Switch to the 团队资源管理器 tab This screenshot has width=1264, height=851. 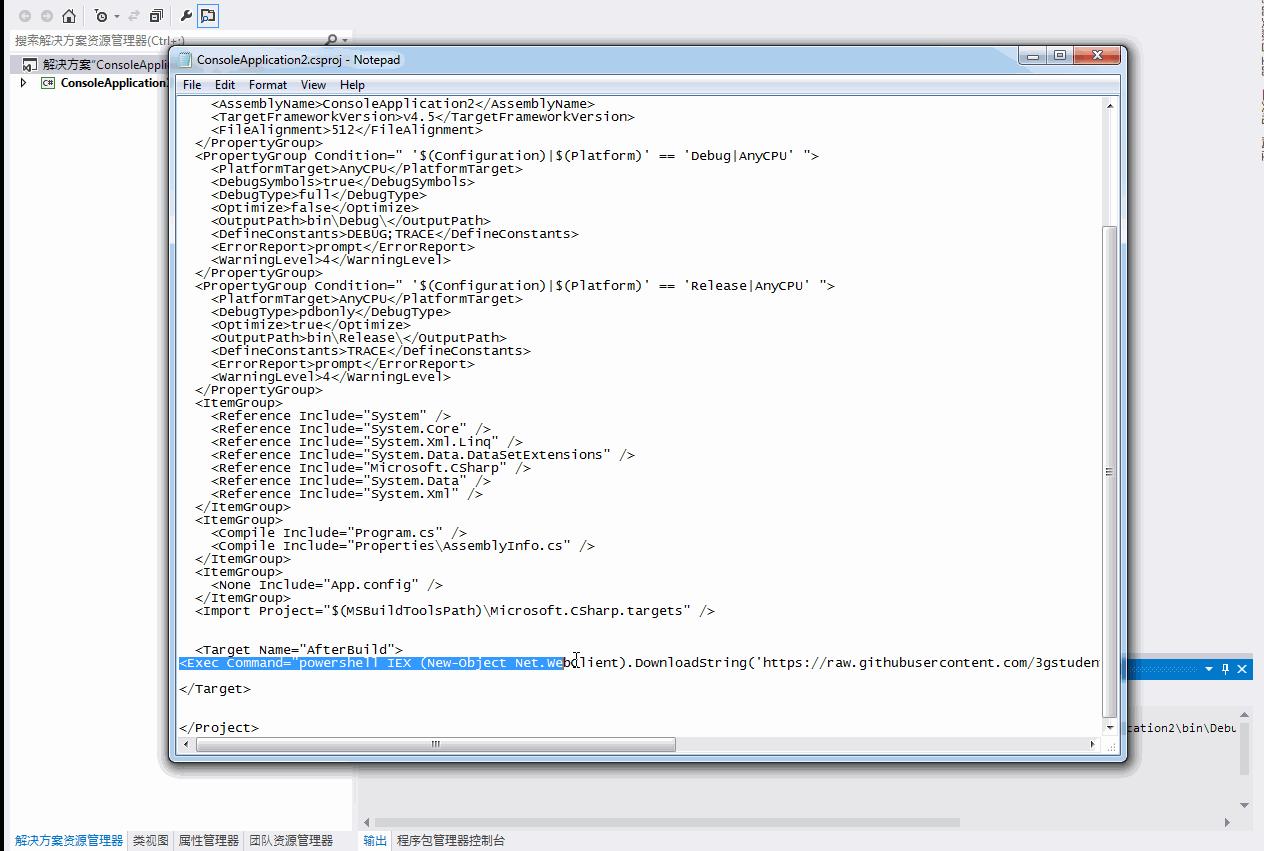[291, 841]
